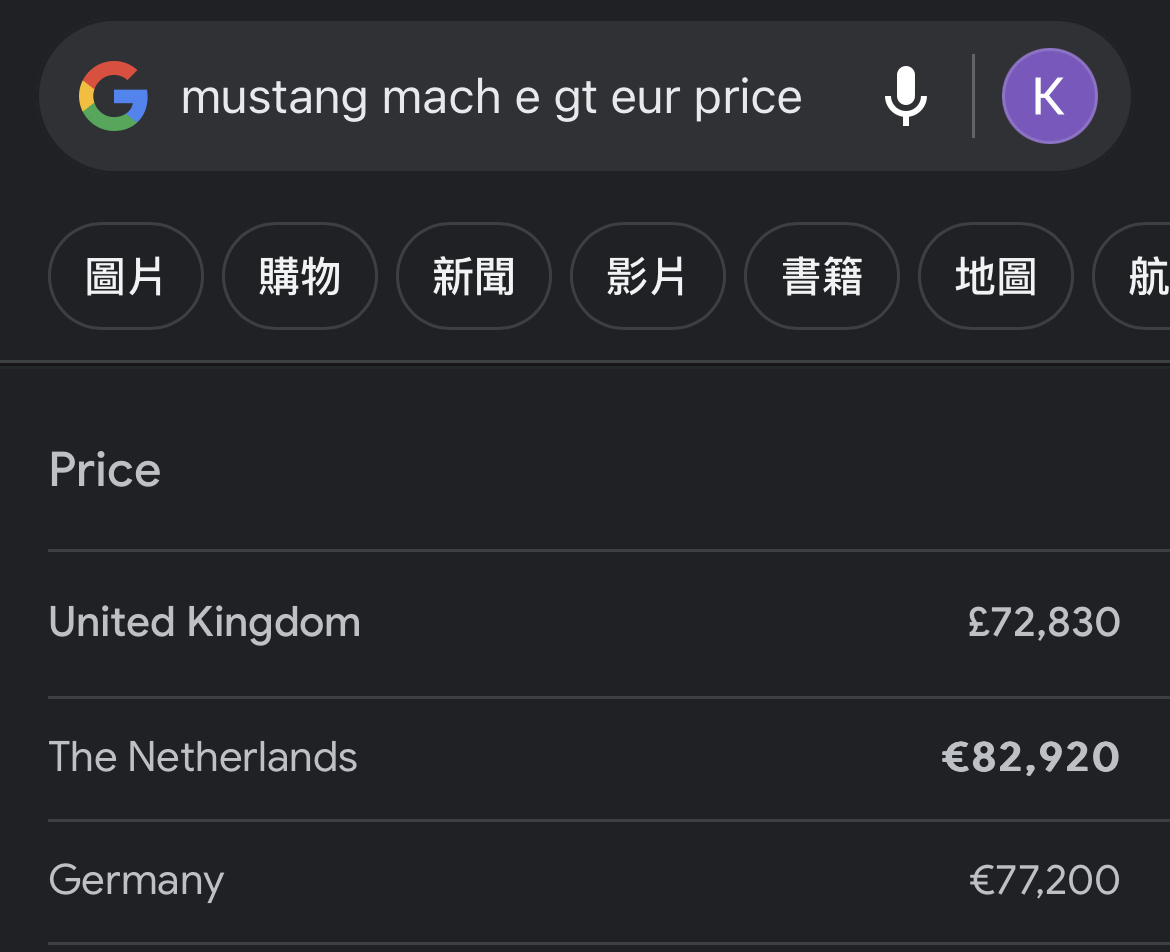Open the 地圖 (Maps) tab
1170x952 pixels.
click(995, 277)
